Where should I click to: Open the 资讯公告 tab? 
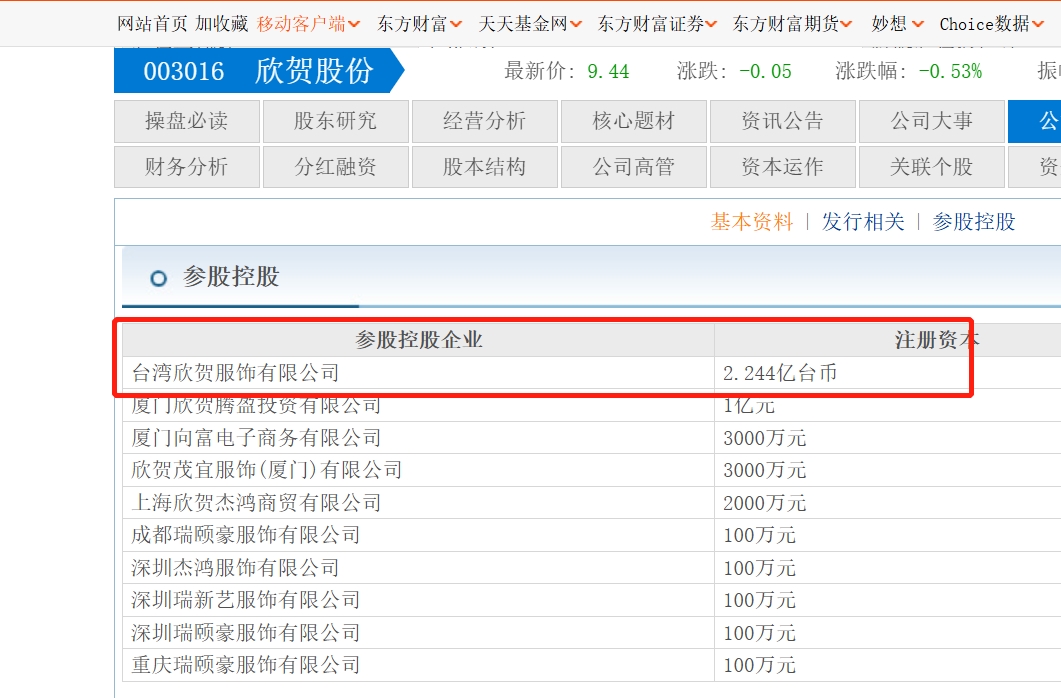[783, 121]
